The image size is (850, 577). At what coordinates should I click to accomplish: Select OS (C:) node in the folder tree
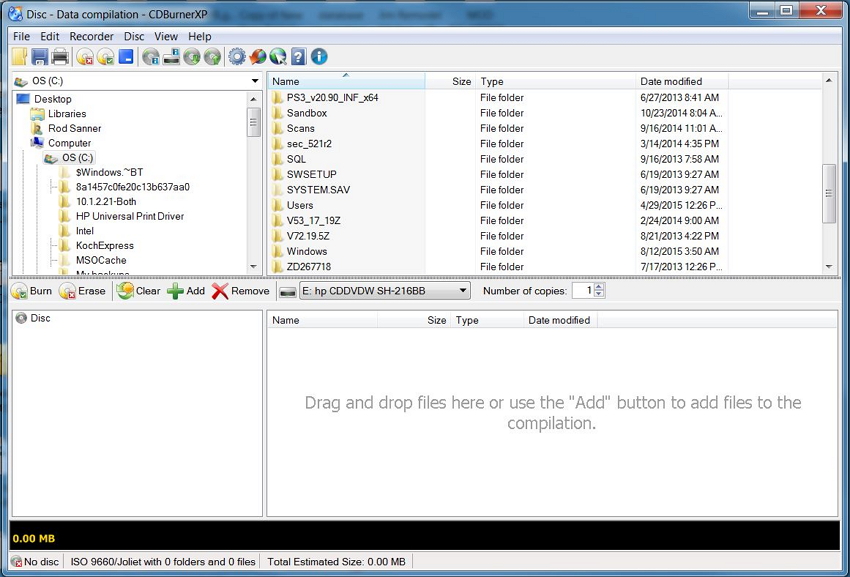coord(78,158)
